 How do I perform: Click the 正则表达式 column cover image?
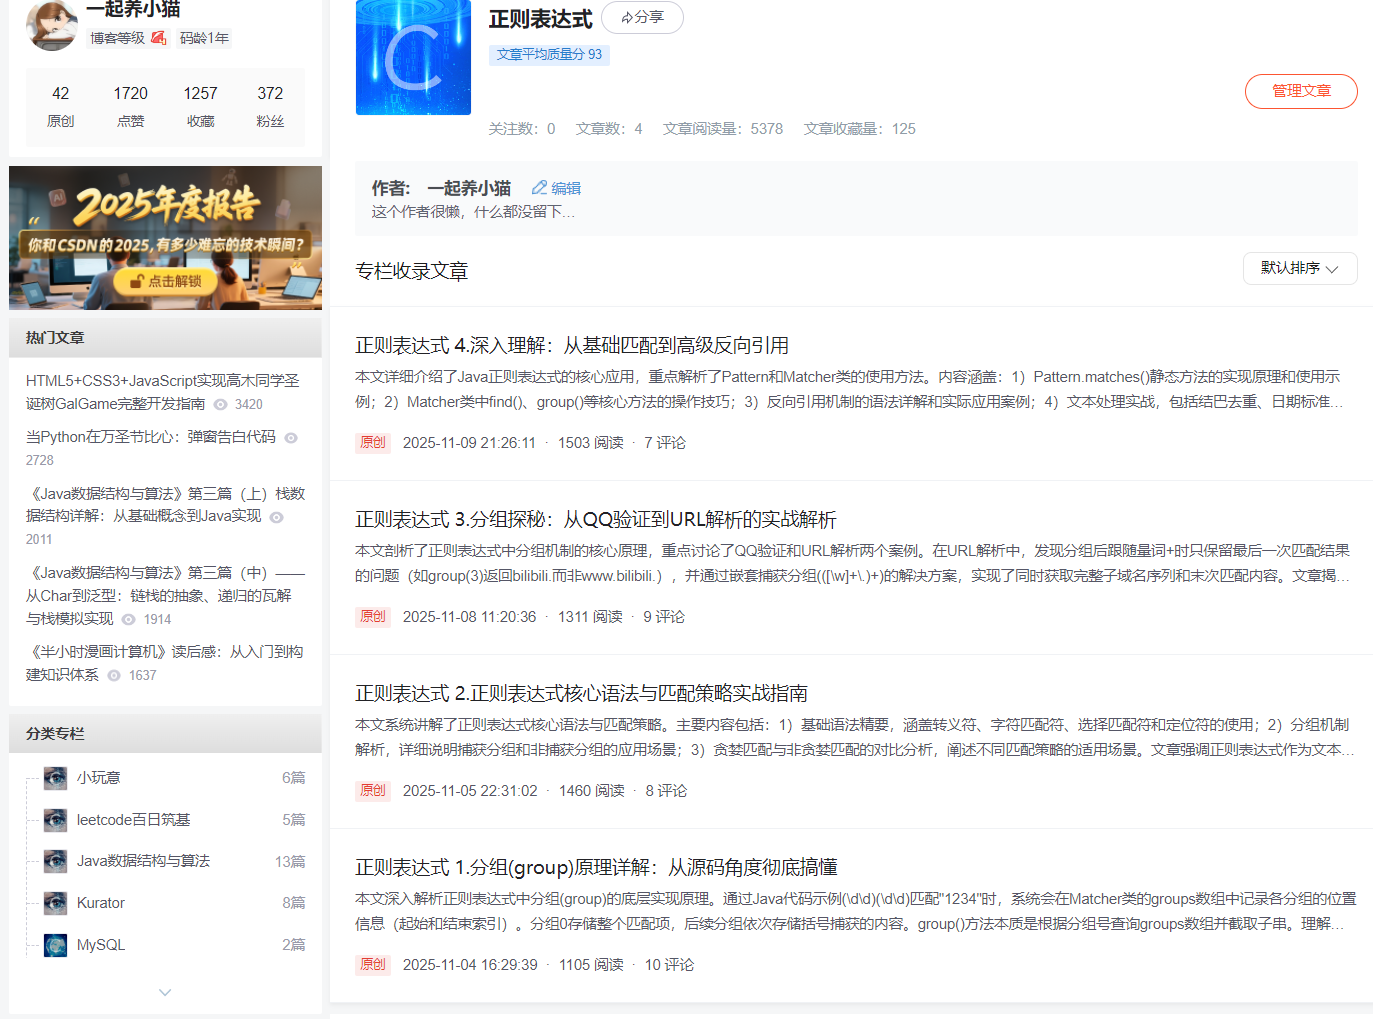click(413, 57)
